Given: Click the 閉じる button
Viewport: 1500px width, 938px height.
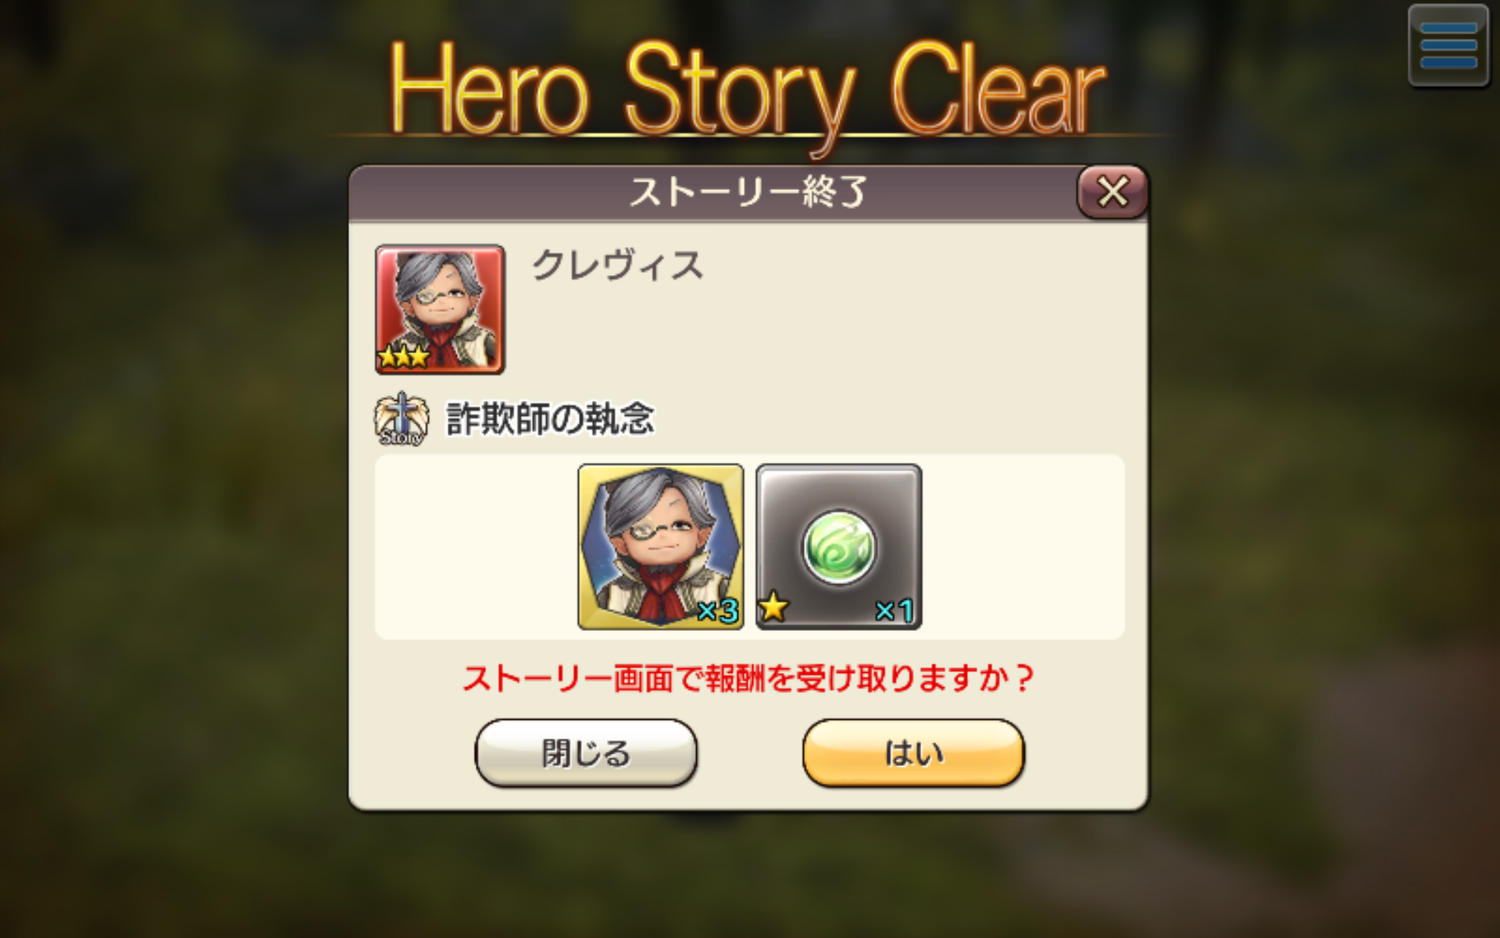Looking at the screenshot, I should (586, 753).
